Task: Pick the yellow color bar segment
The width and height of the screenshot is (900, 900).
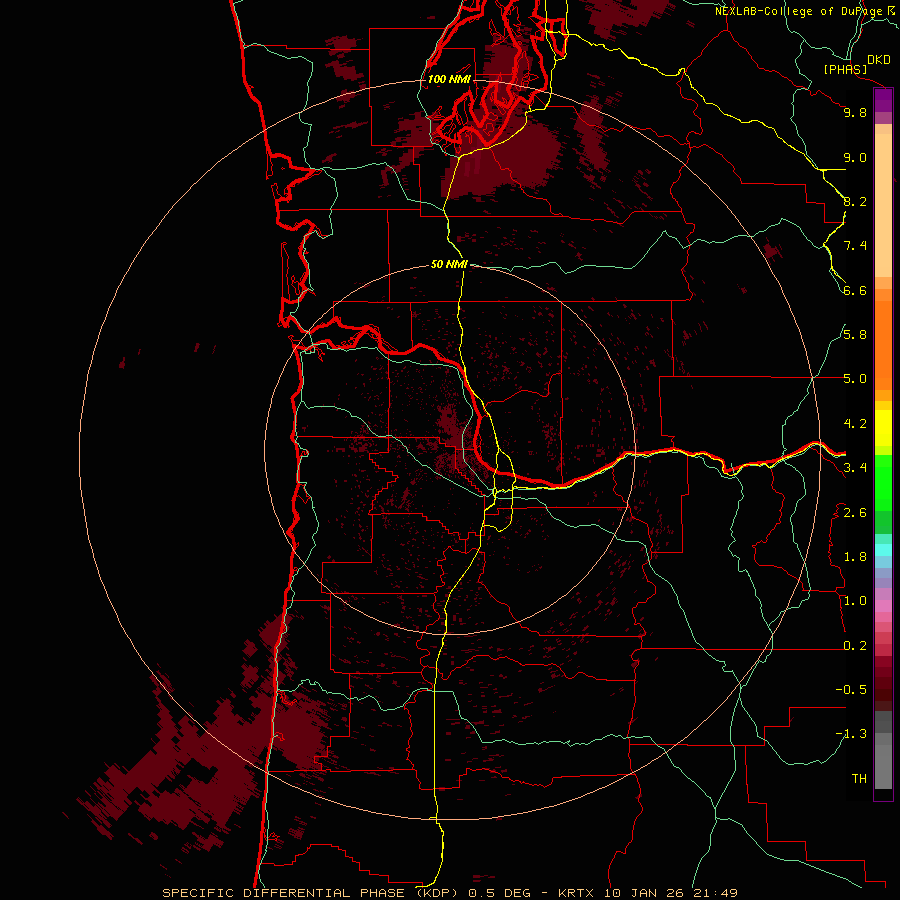Action: 883,428
